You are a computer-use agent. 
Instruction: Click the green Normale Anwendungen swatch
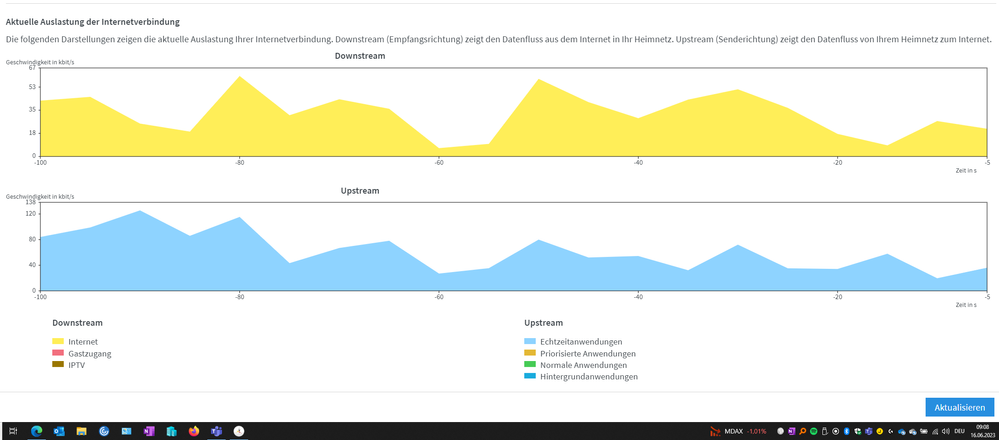pyautogui.click(x=529, y=365)
